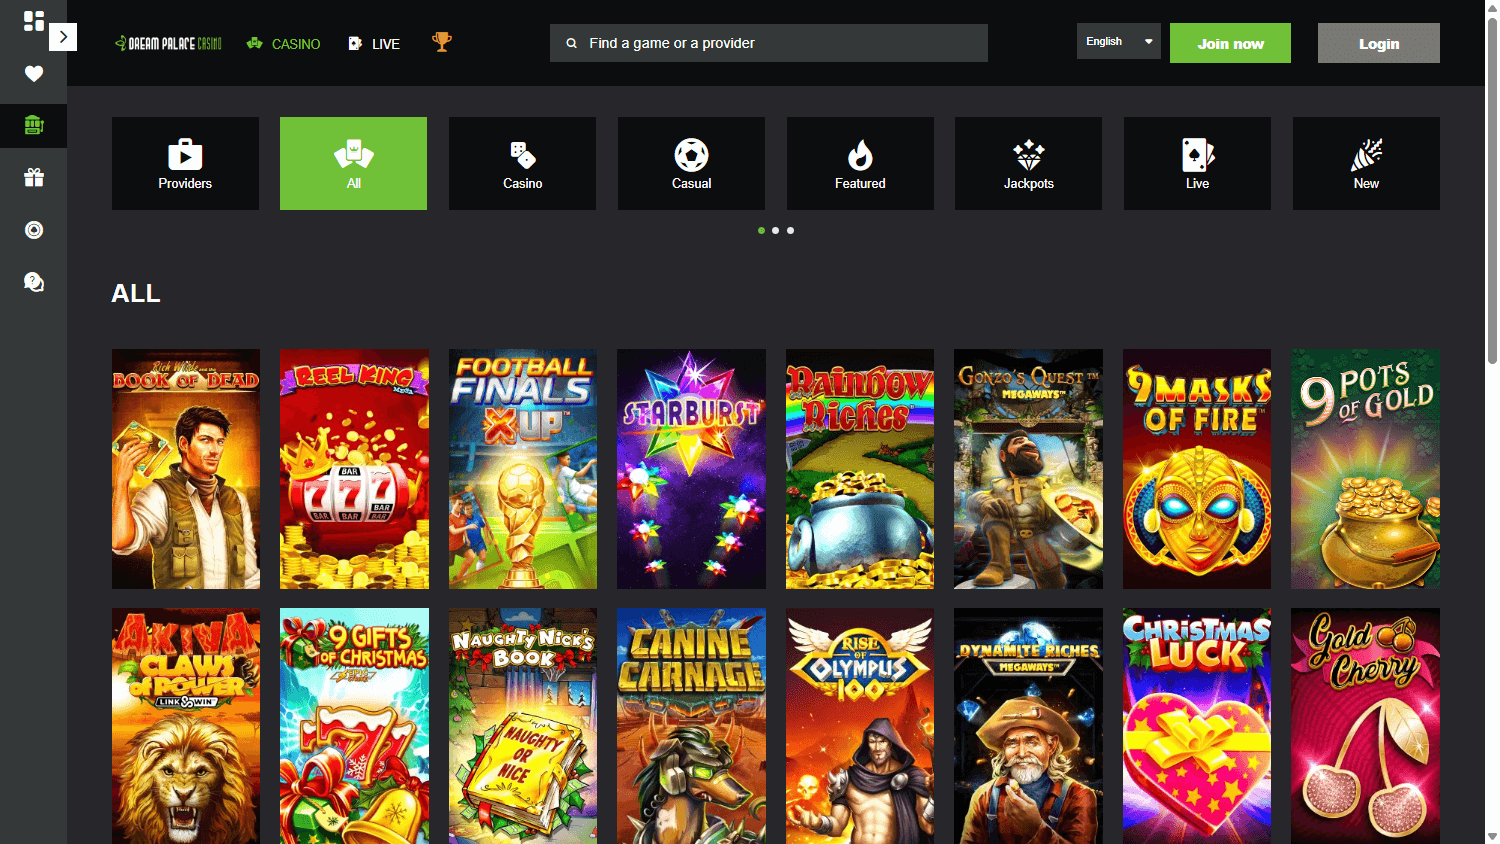Enable the Casual games filter
Screen dimensions: 1500x844
pos(691,163)
